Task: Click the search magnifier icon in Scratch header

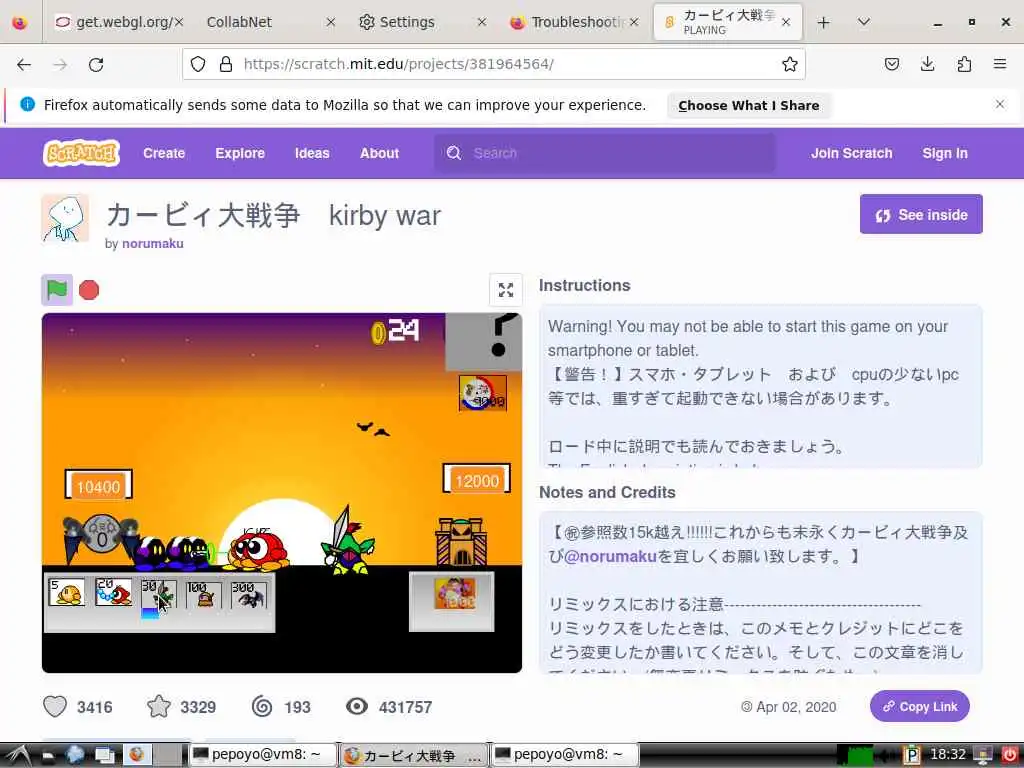Action: [454, 153]
